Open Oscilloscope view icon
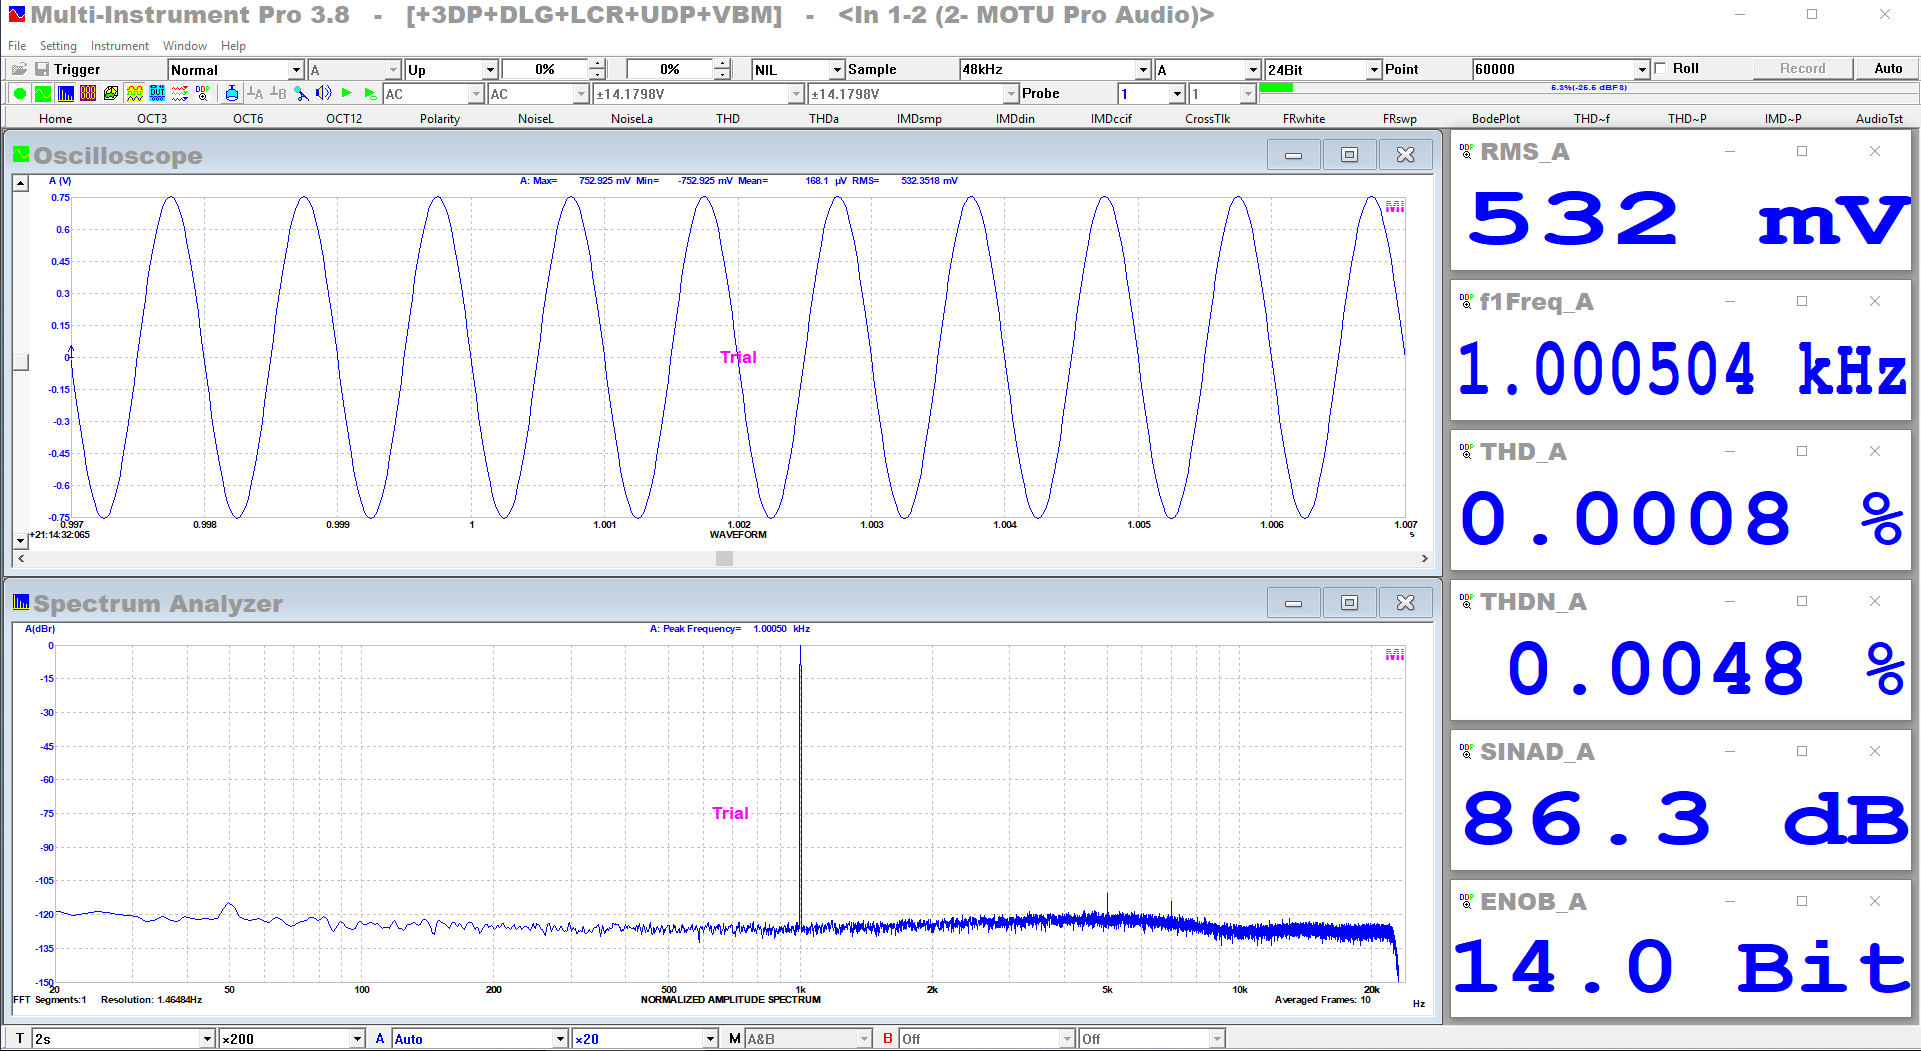This screenshot has height=1051, width=1921. [x=42, y=93]
